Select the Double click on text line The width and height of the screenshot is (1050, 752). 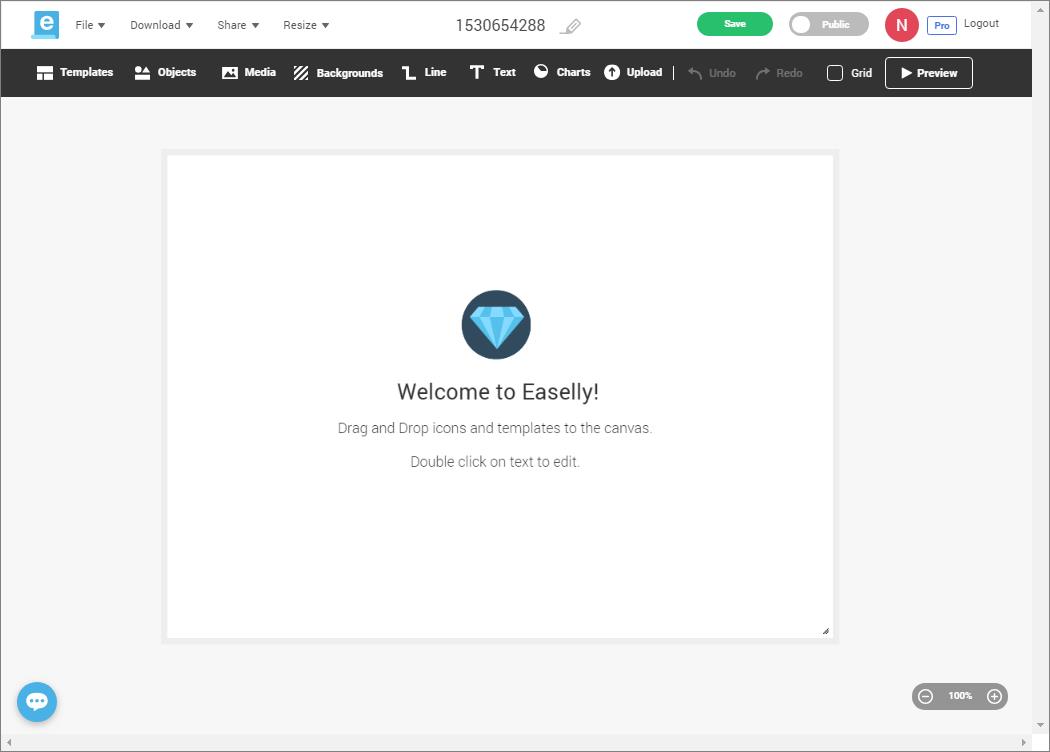[495, 461]
